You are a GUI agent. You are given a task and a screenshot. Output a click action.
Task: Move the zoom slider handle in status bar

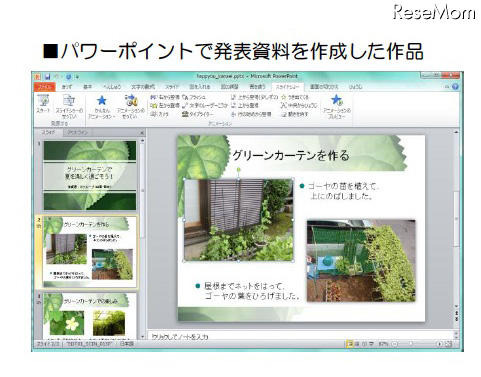point(411,344)
